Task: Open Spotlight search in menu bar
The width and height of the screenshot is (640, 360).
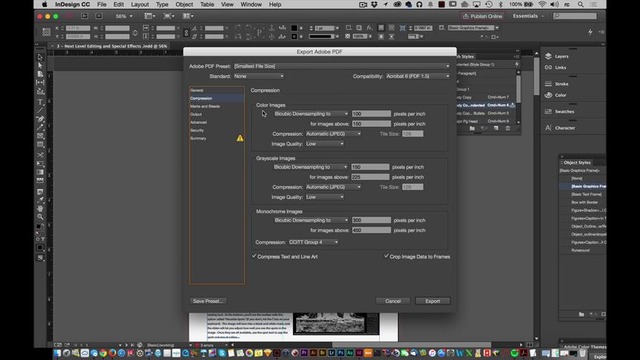Action: coord(580,4)
